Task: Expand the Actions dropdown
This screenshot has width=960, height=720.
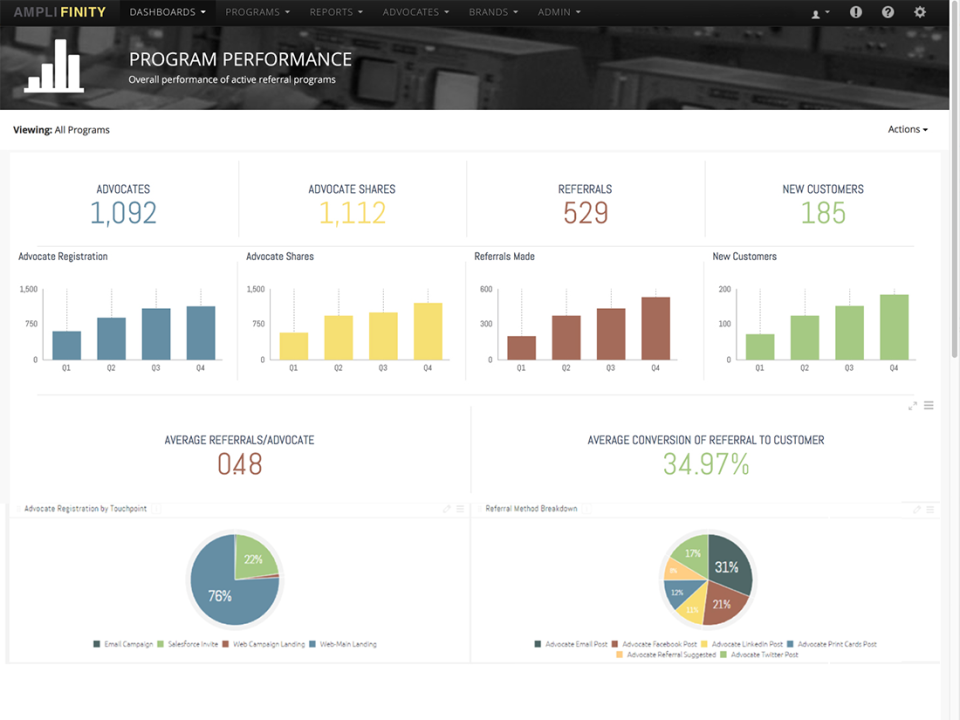Action: tap(906, 129)
